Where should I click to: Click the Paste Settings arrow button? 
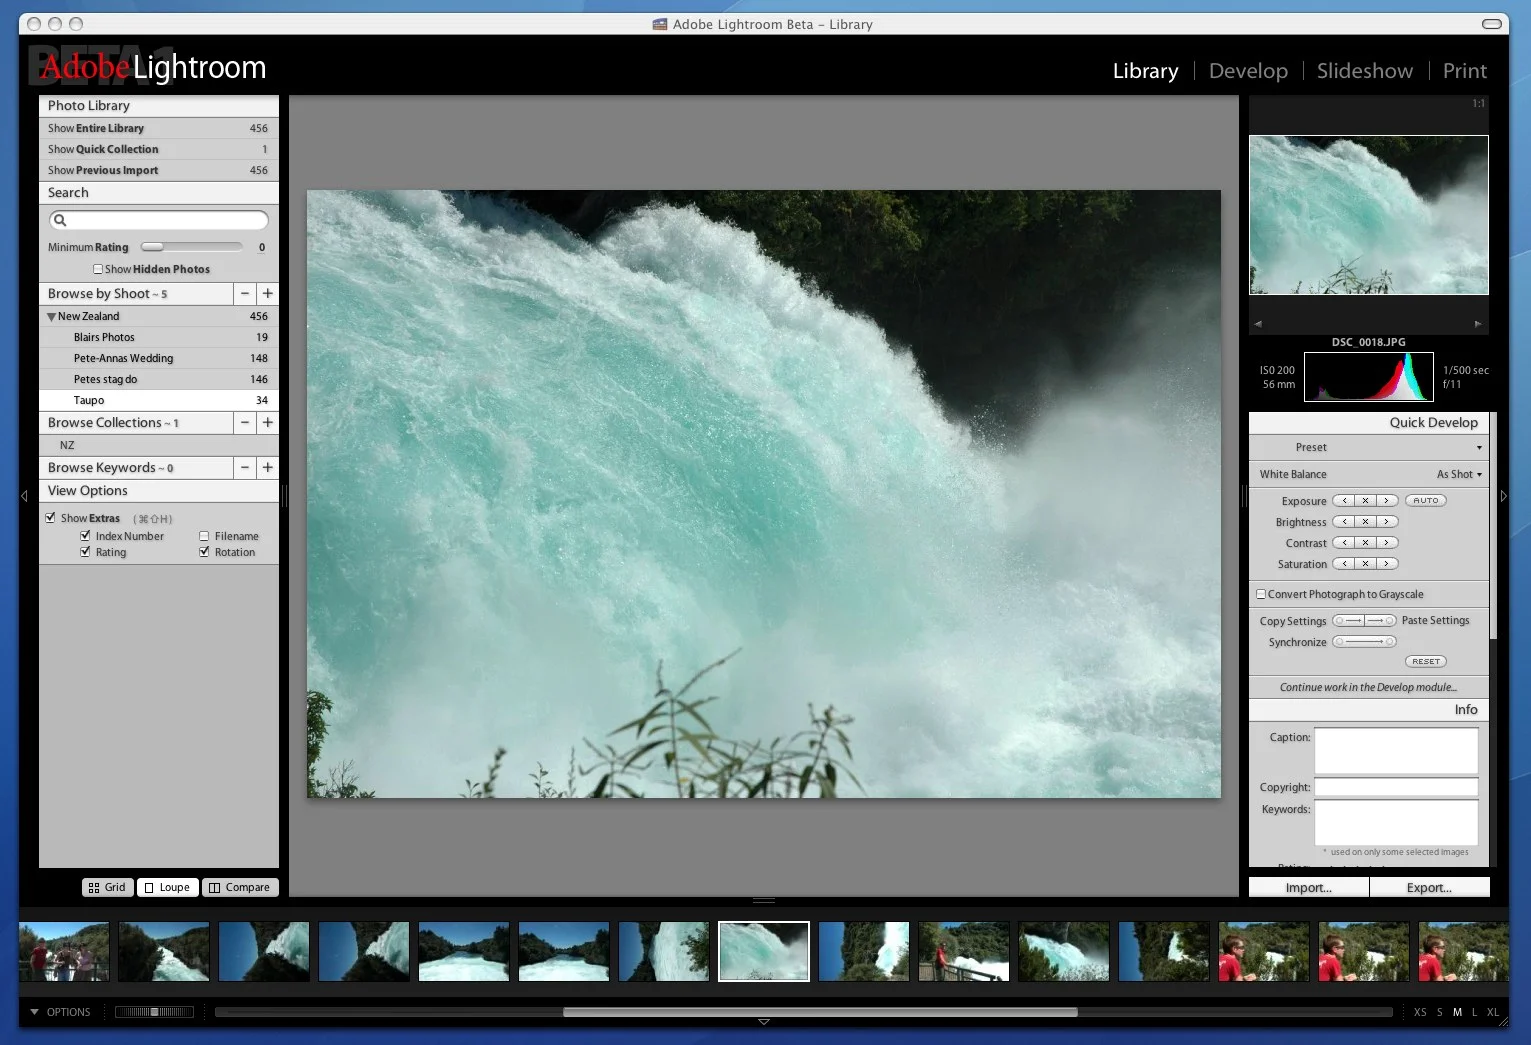click(x=1381, y=621)
